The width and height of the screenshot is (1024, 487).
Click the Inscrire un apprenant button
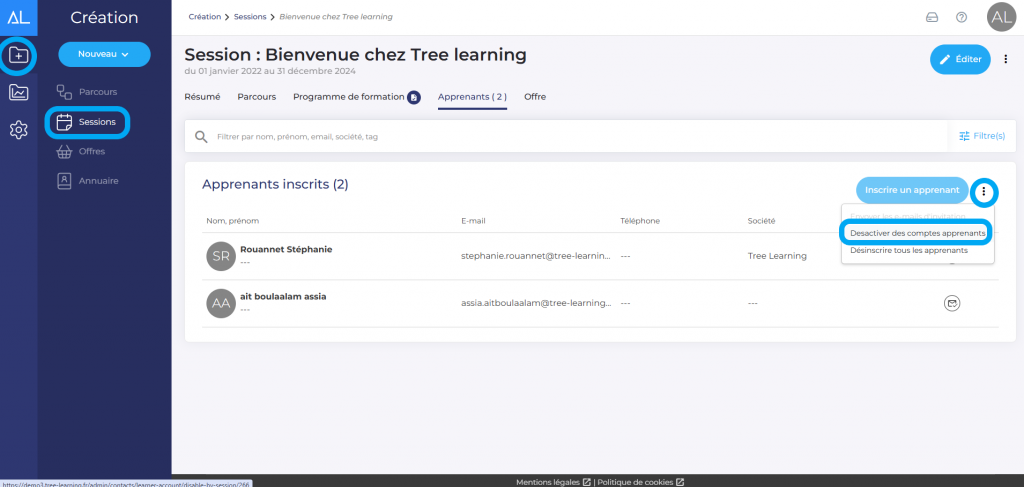[x=912, y=190]
